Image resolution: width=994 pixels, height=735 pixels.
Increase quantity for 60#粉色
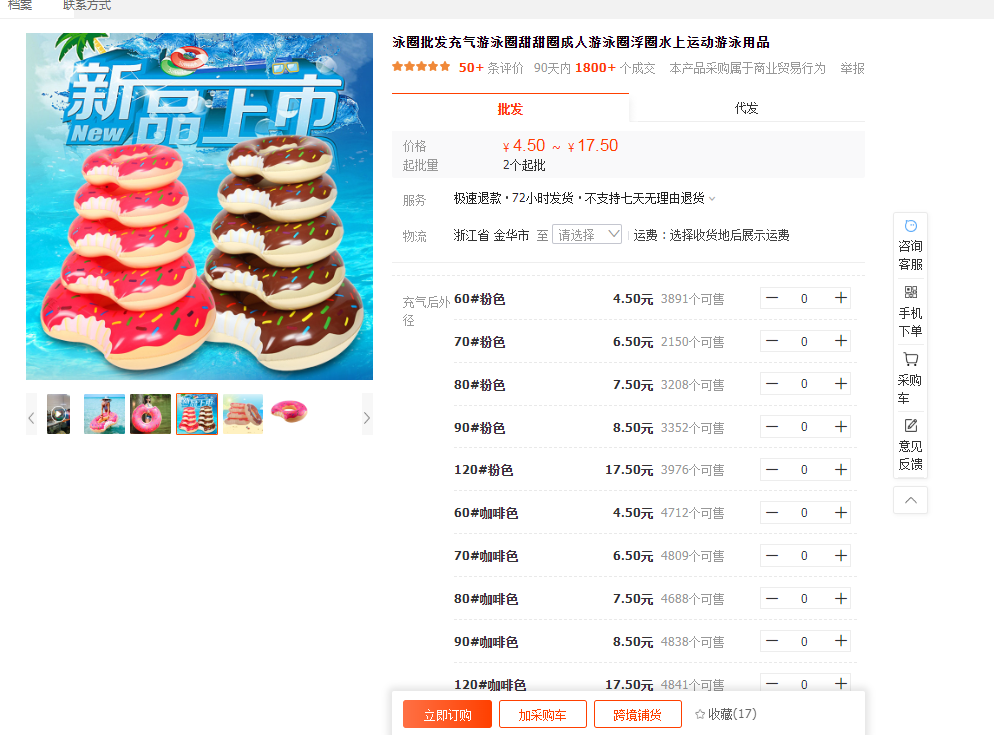pyautogui.click(x=841, y=298)
